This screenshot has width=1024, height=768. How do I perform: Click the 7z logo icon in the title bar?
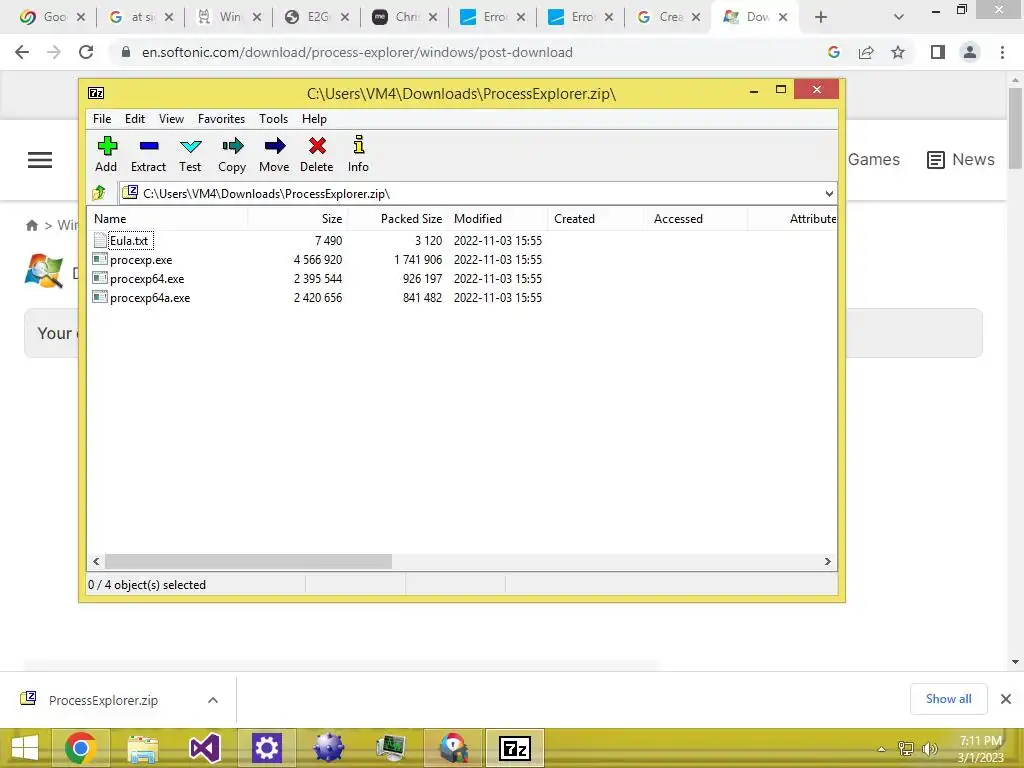tap(96, 93)
